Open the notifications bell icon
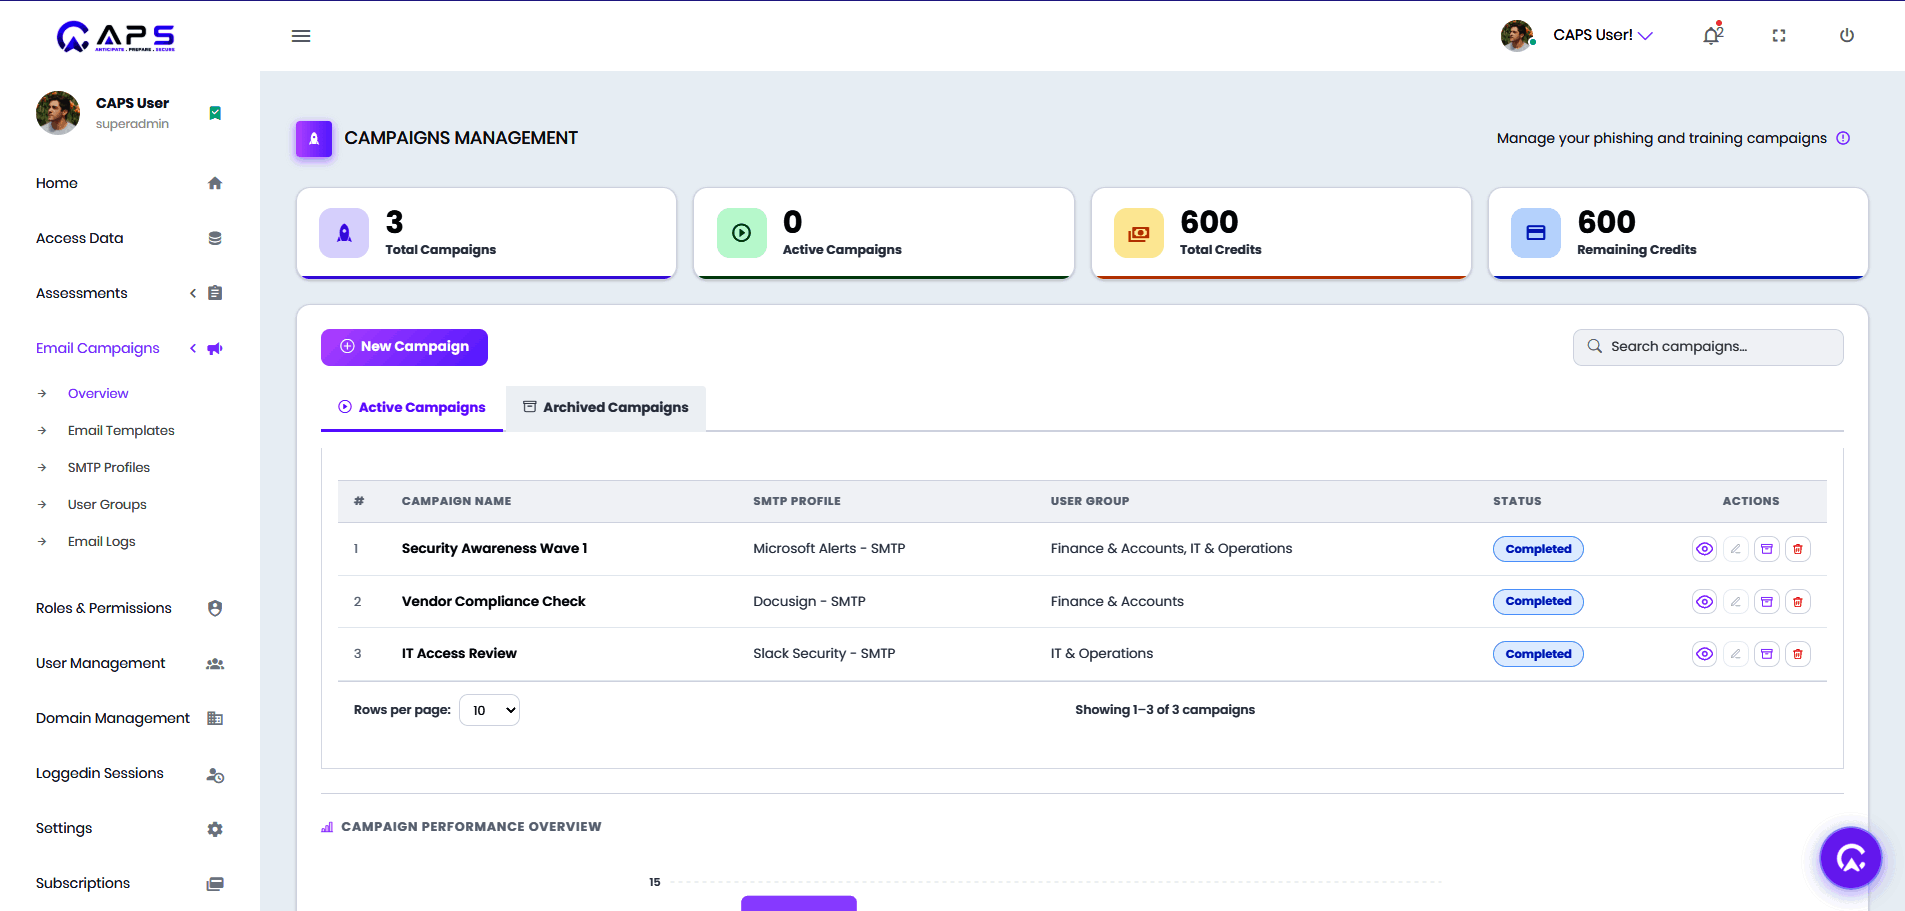The image size is (1905, 911). point(1712,35)
